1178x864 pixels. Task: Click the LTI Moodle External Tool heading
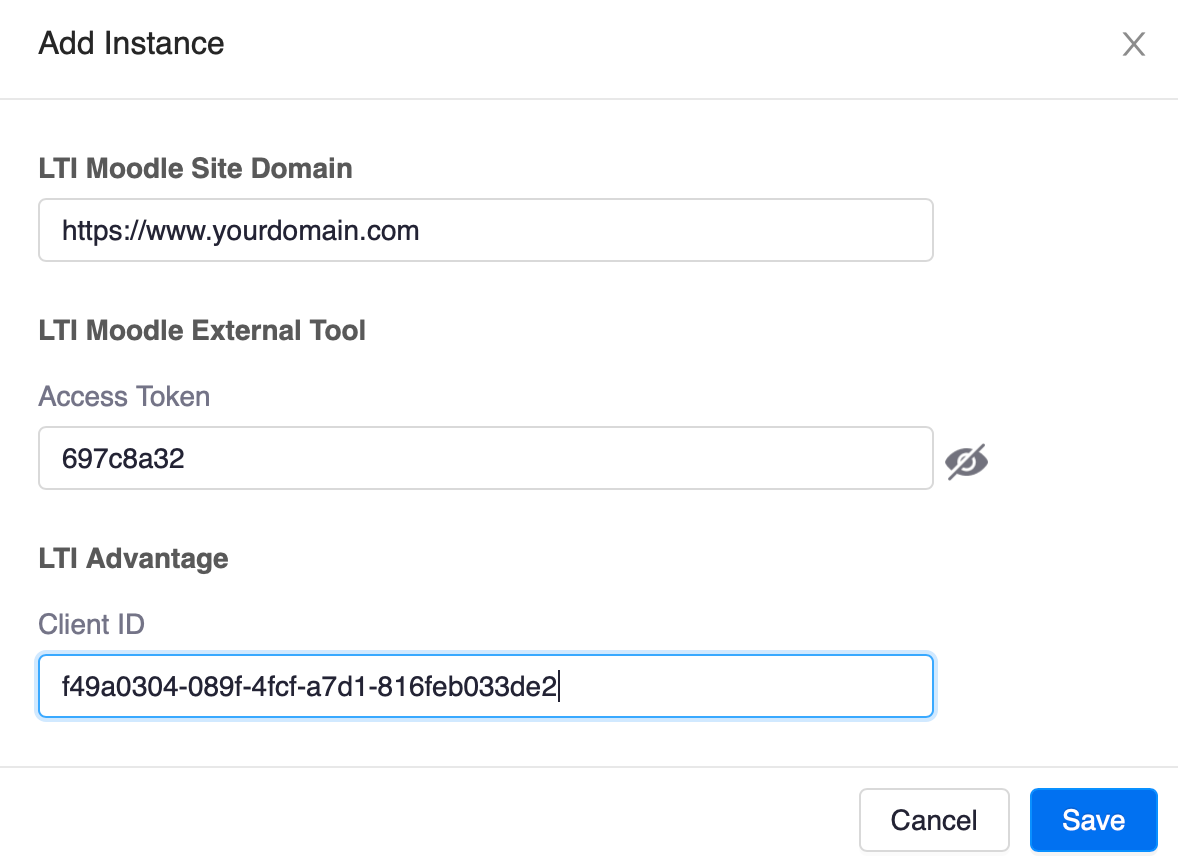click(x=202, y=330)
